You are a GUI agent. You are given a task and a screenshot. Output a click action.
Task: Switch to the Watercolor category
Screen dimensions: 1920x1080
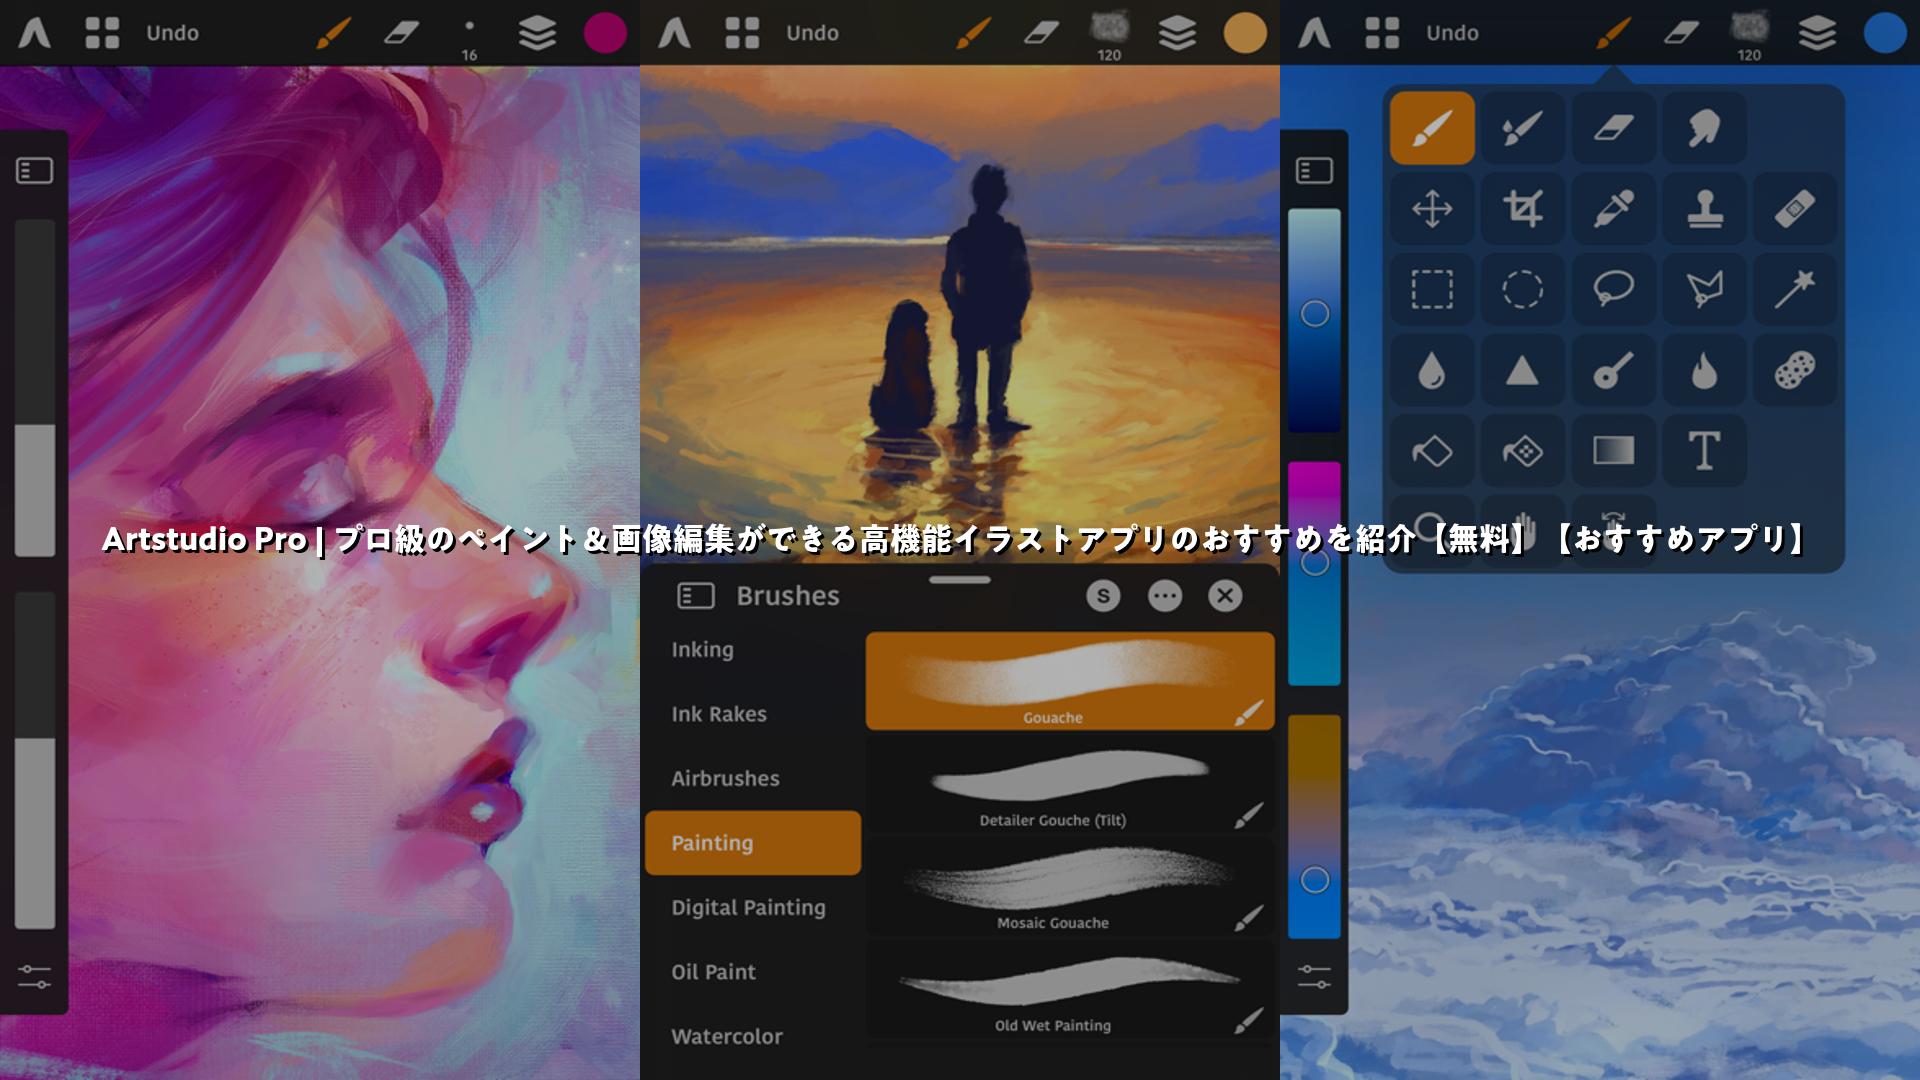727,1036
